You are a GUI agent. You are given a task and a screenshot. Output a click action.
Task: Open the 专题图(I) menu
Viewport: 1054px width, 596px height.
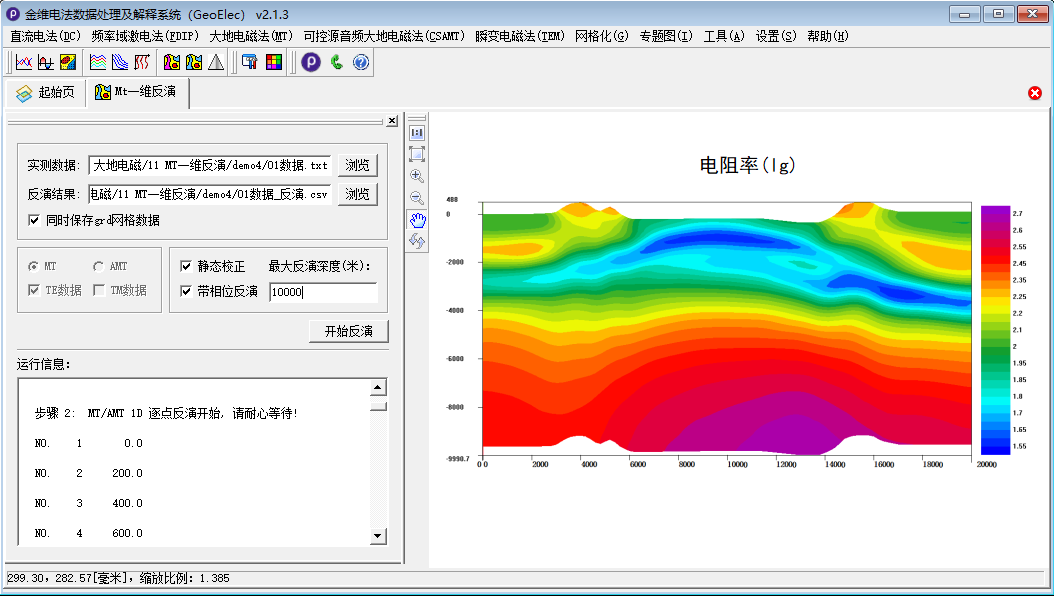(665, 36)
